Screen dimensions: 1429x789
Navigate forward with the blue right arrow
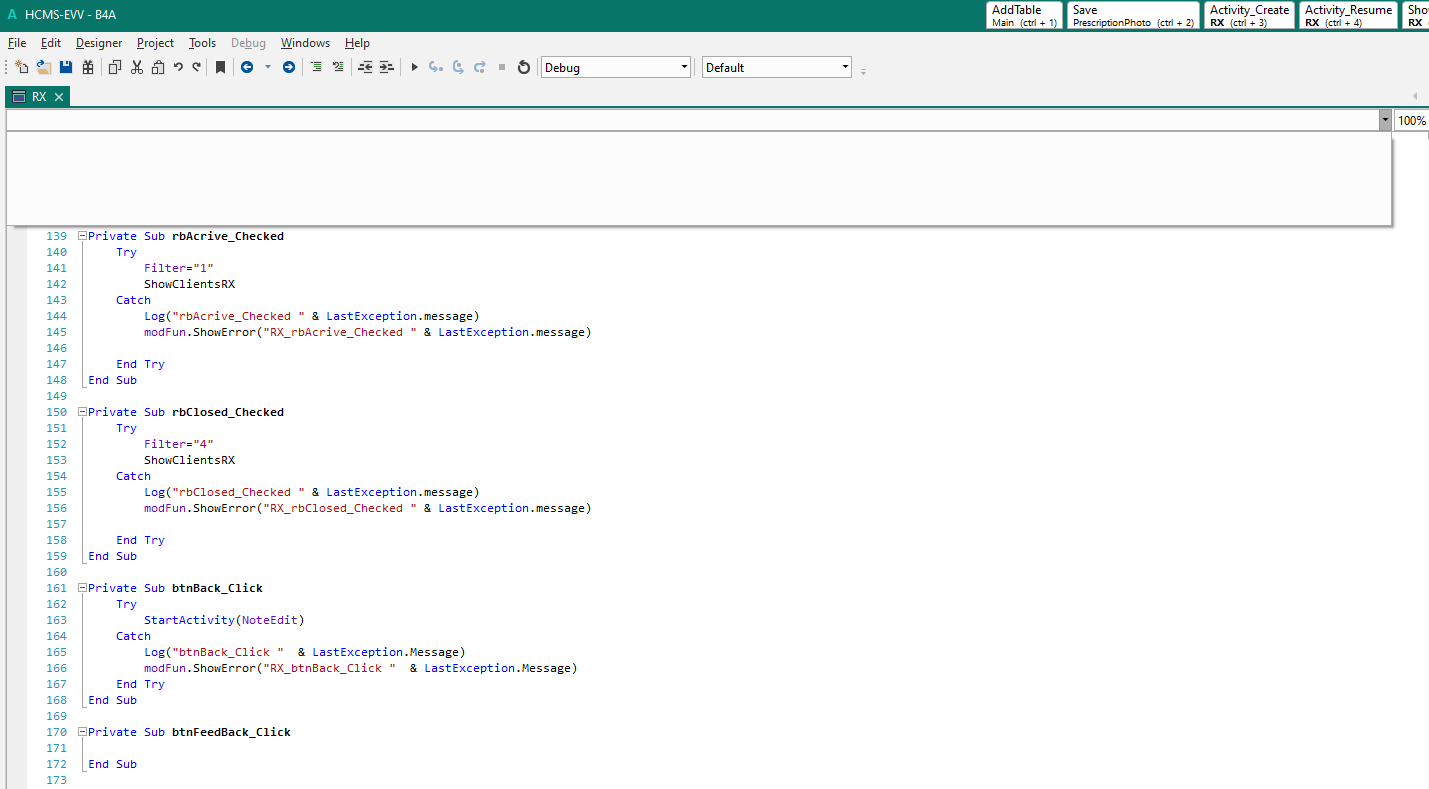[289, 67]
